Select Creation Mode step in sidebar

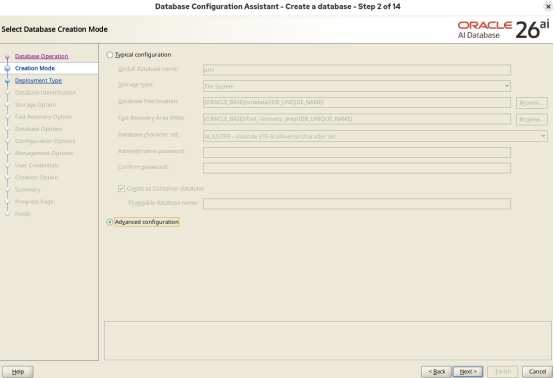click(35, 68)
